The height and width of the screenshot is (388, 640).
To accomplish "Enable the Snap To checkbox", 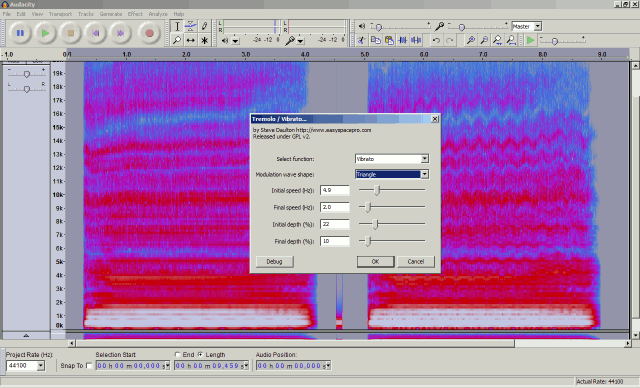I will [x=89, y=366].
